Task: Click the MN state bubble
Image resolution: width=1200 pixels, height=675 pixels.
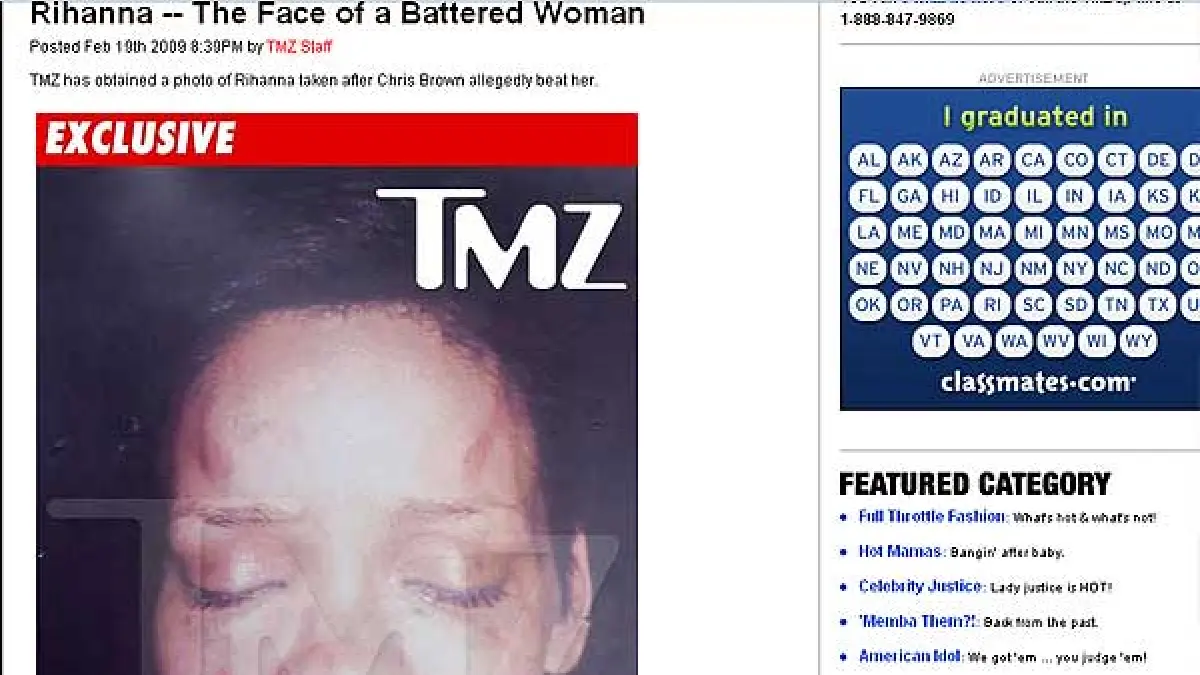Action: [x=1075, y=233]
